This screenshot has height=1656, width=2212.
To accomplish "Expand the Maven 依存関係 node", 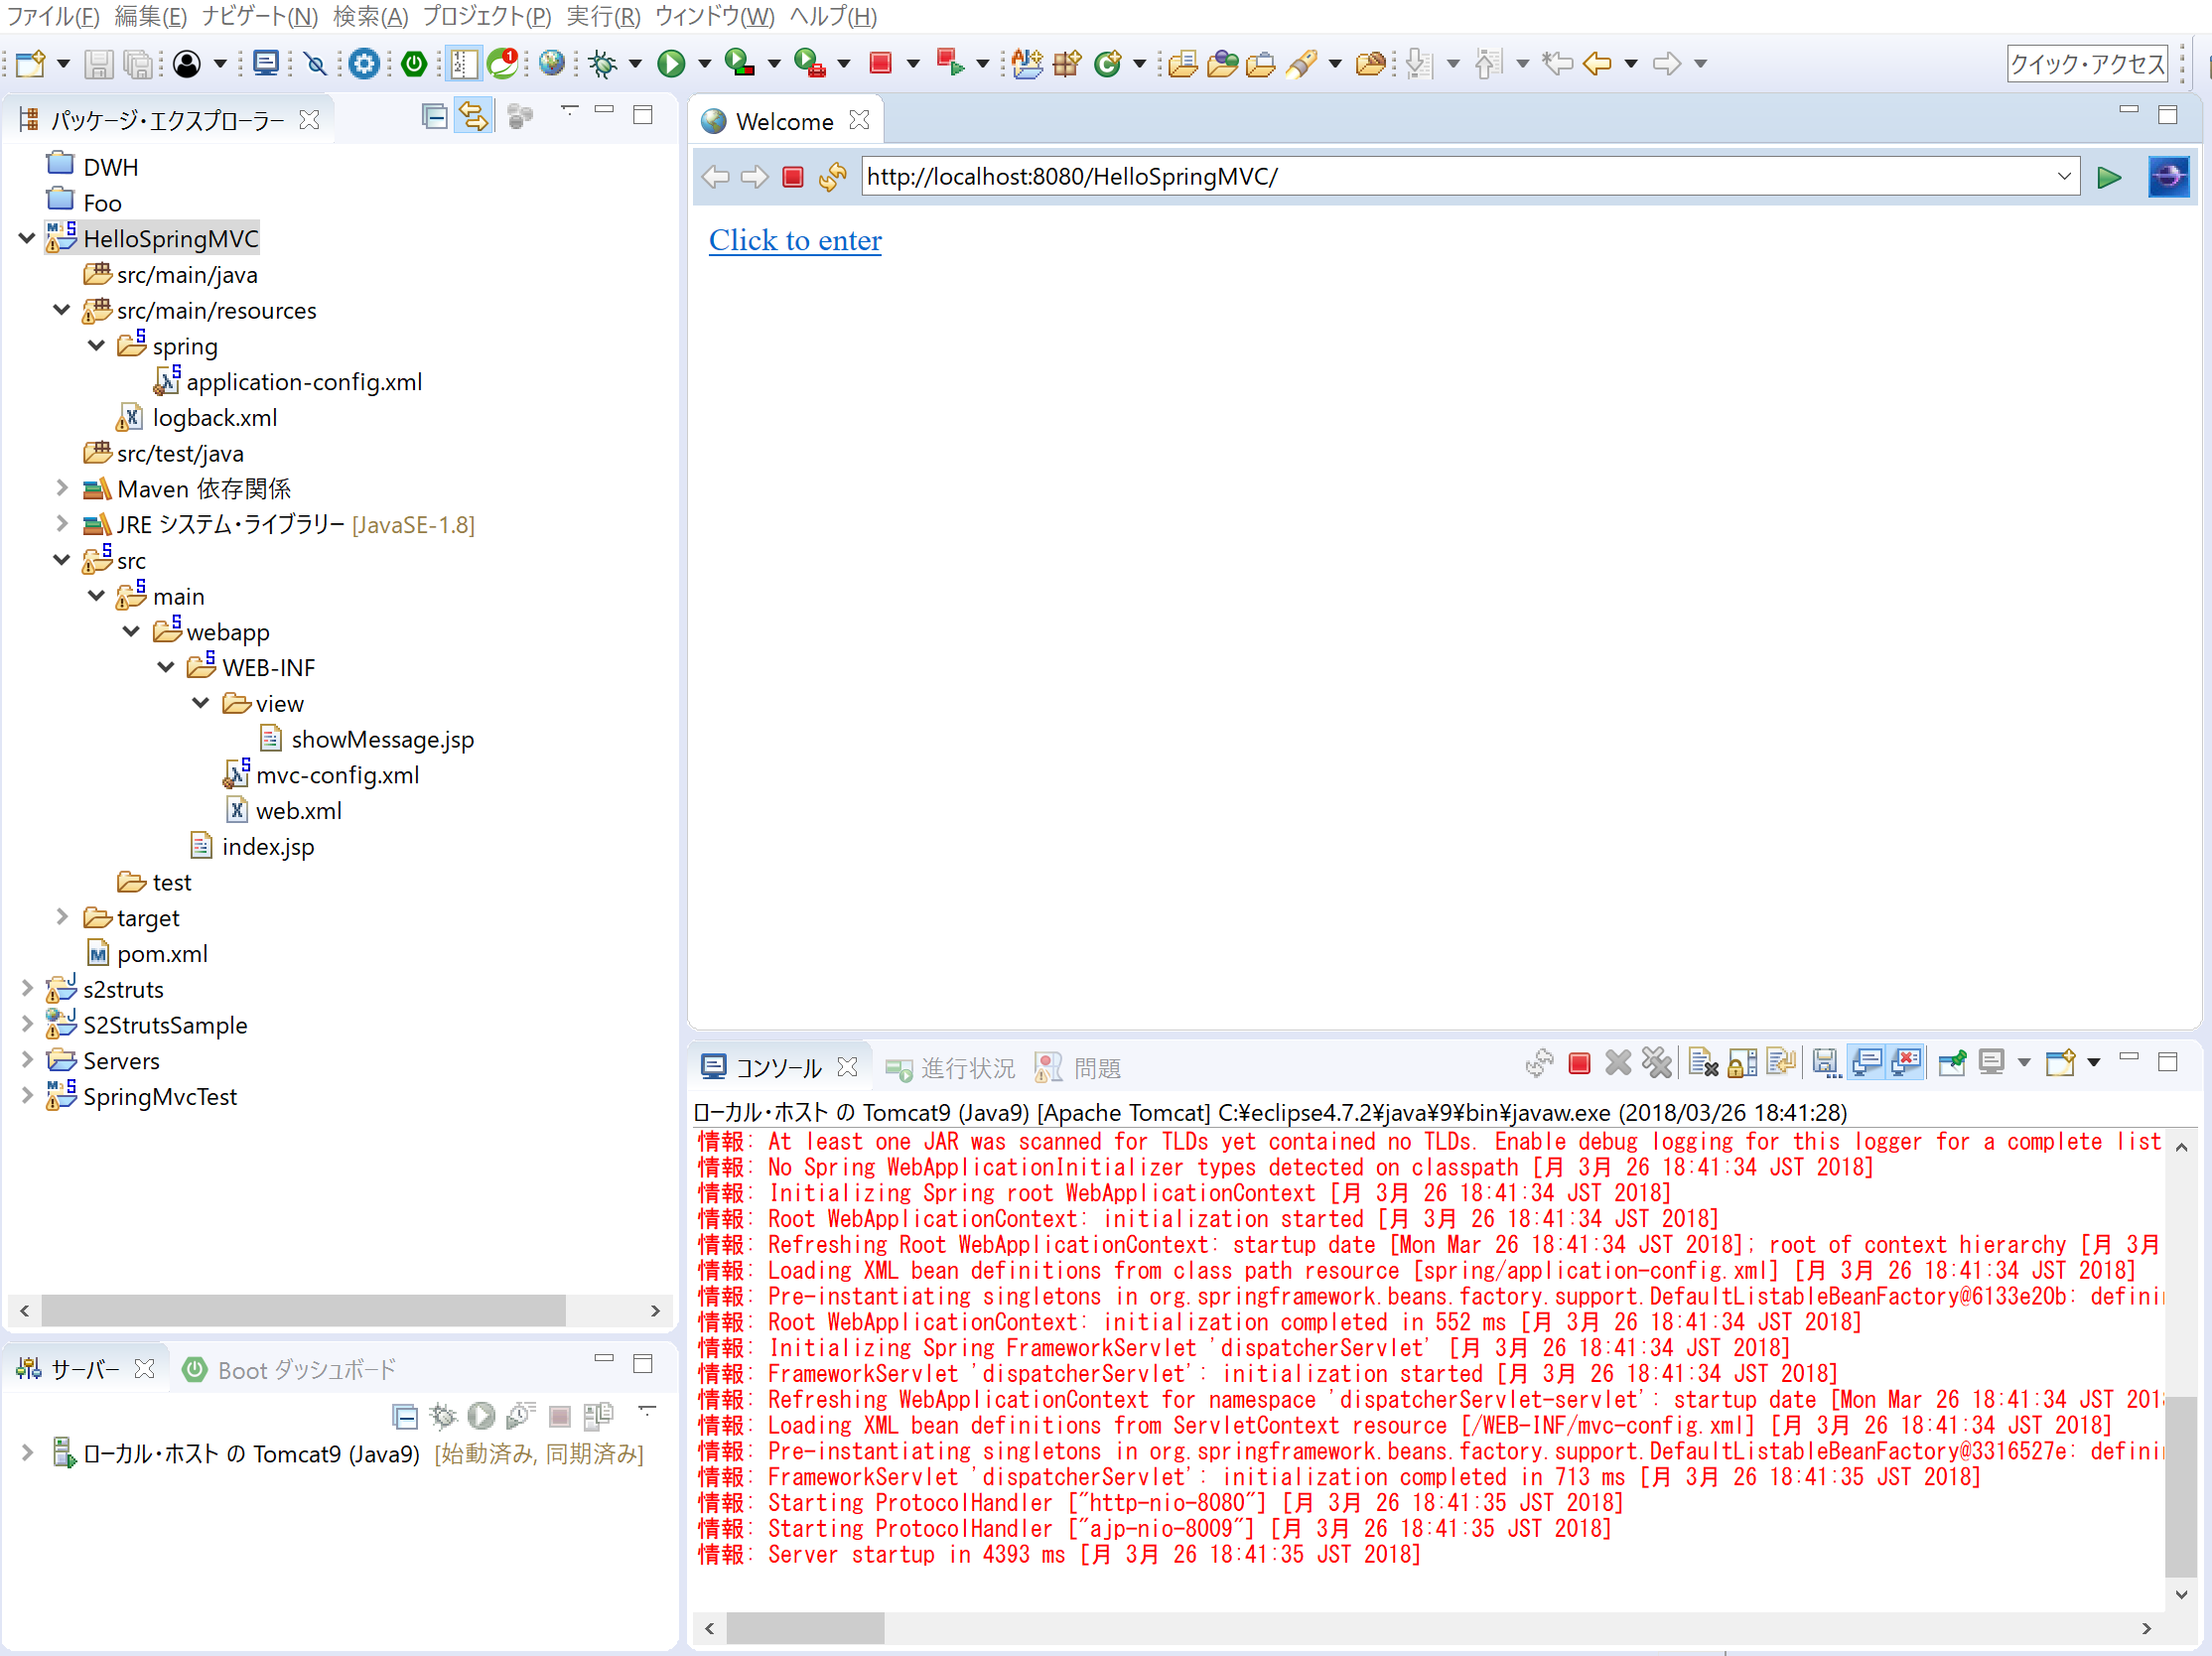I will tap(62, 489).
